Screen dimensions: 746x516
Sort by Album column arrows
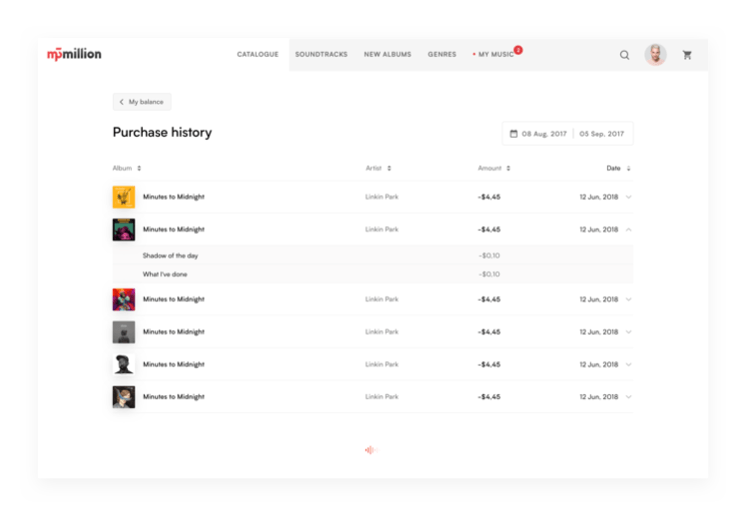[139, 168]
